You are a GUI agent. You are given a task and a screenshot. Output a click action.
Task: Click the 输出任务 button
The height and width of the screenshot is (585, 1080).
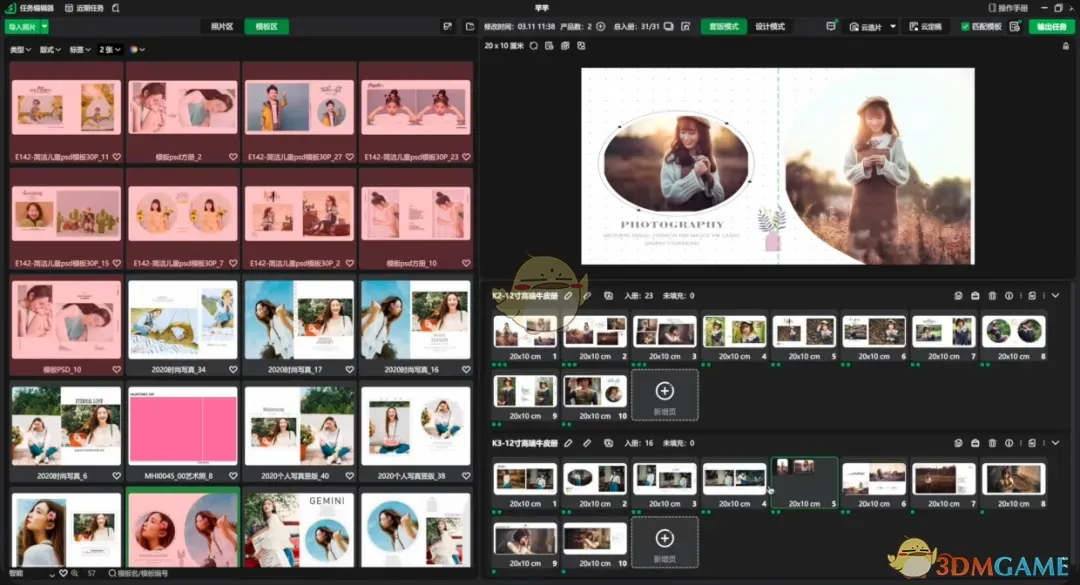1052,27
